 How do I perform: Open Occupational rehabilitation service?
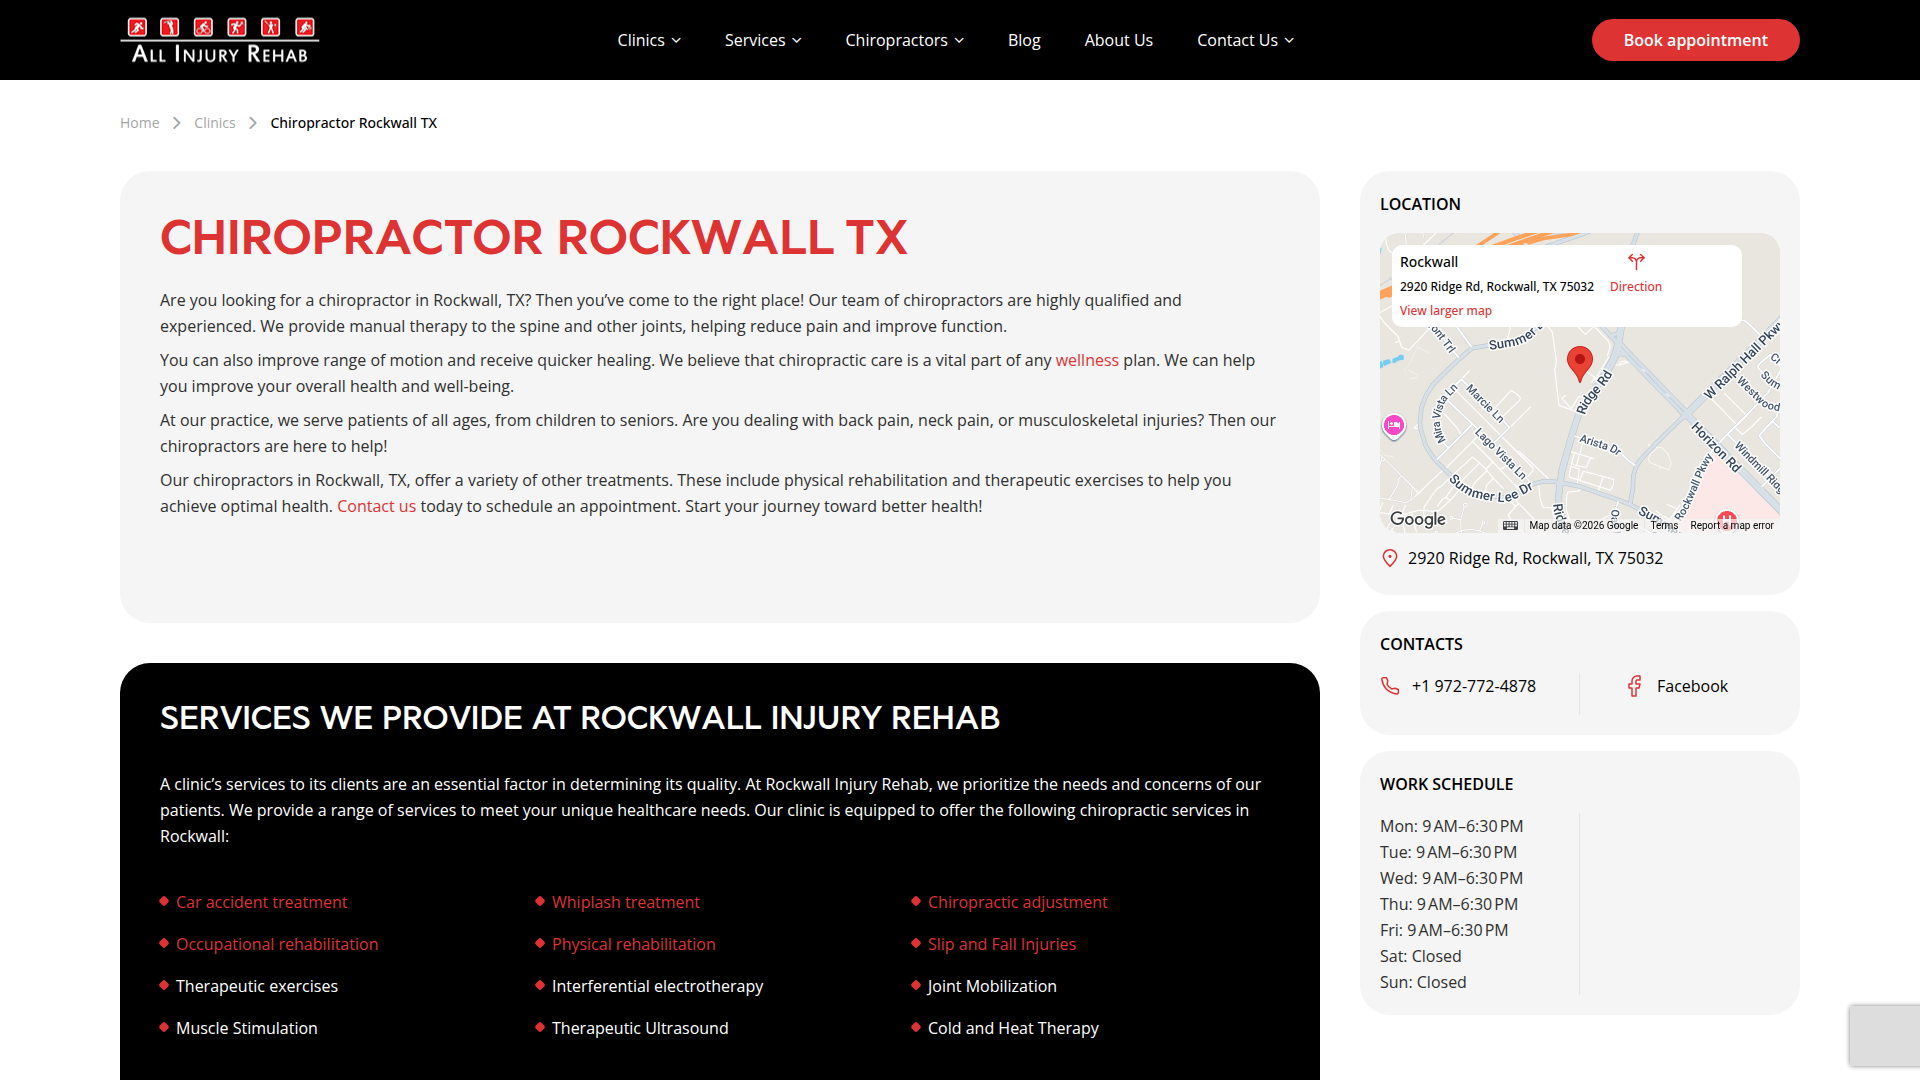coord(277,944)
